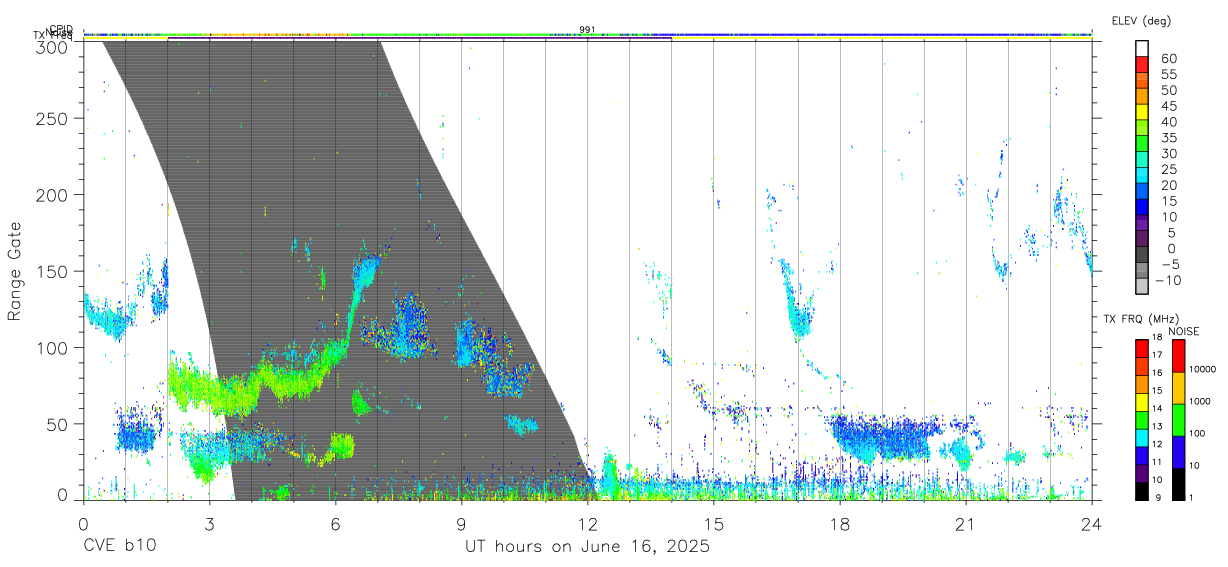The height and width of the screenshot is (567, 1228).
Task: Select the orange ELEV swatch between 45 and 50
Action: 1142,97
